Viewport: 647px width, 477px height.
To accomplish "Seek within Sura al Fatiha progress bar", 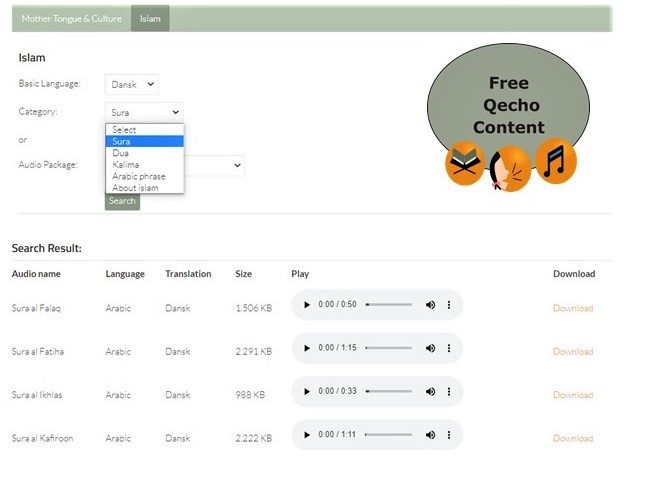I will [389, 348].
